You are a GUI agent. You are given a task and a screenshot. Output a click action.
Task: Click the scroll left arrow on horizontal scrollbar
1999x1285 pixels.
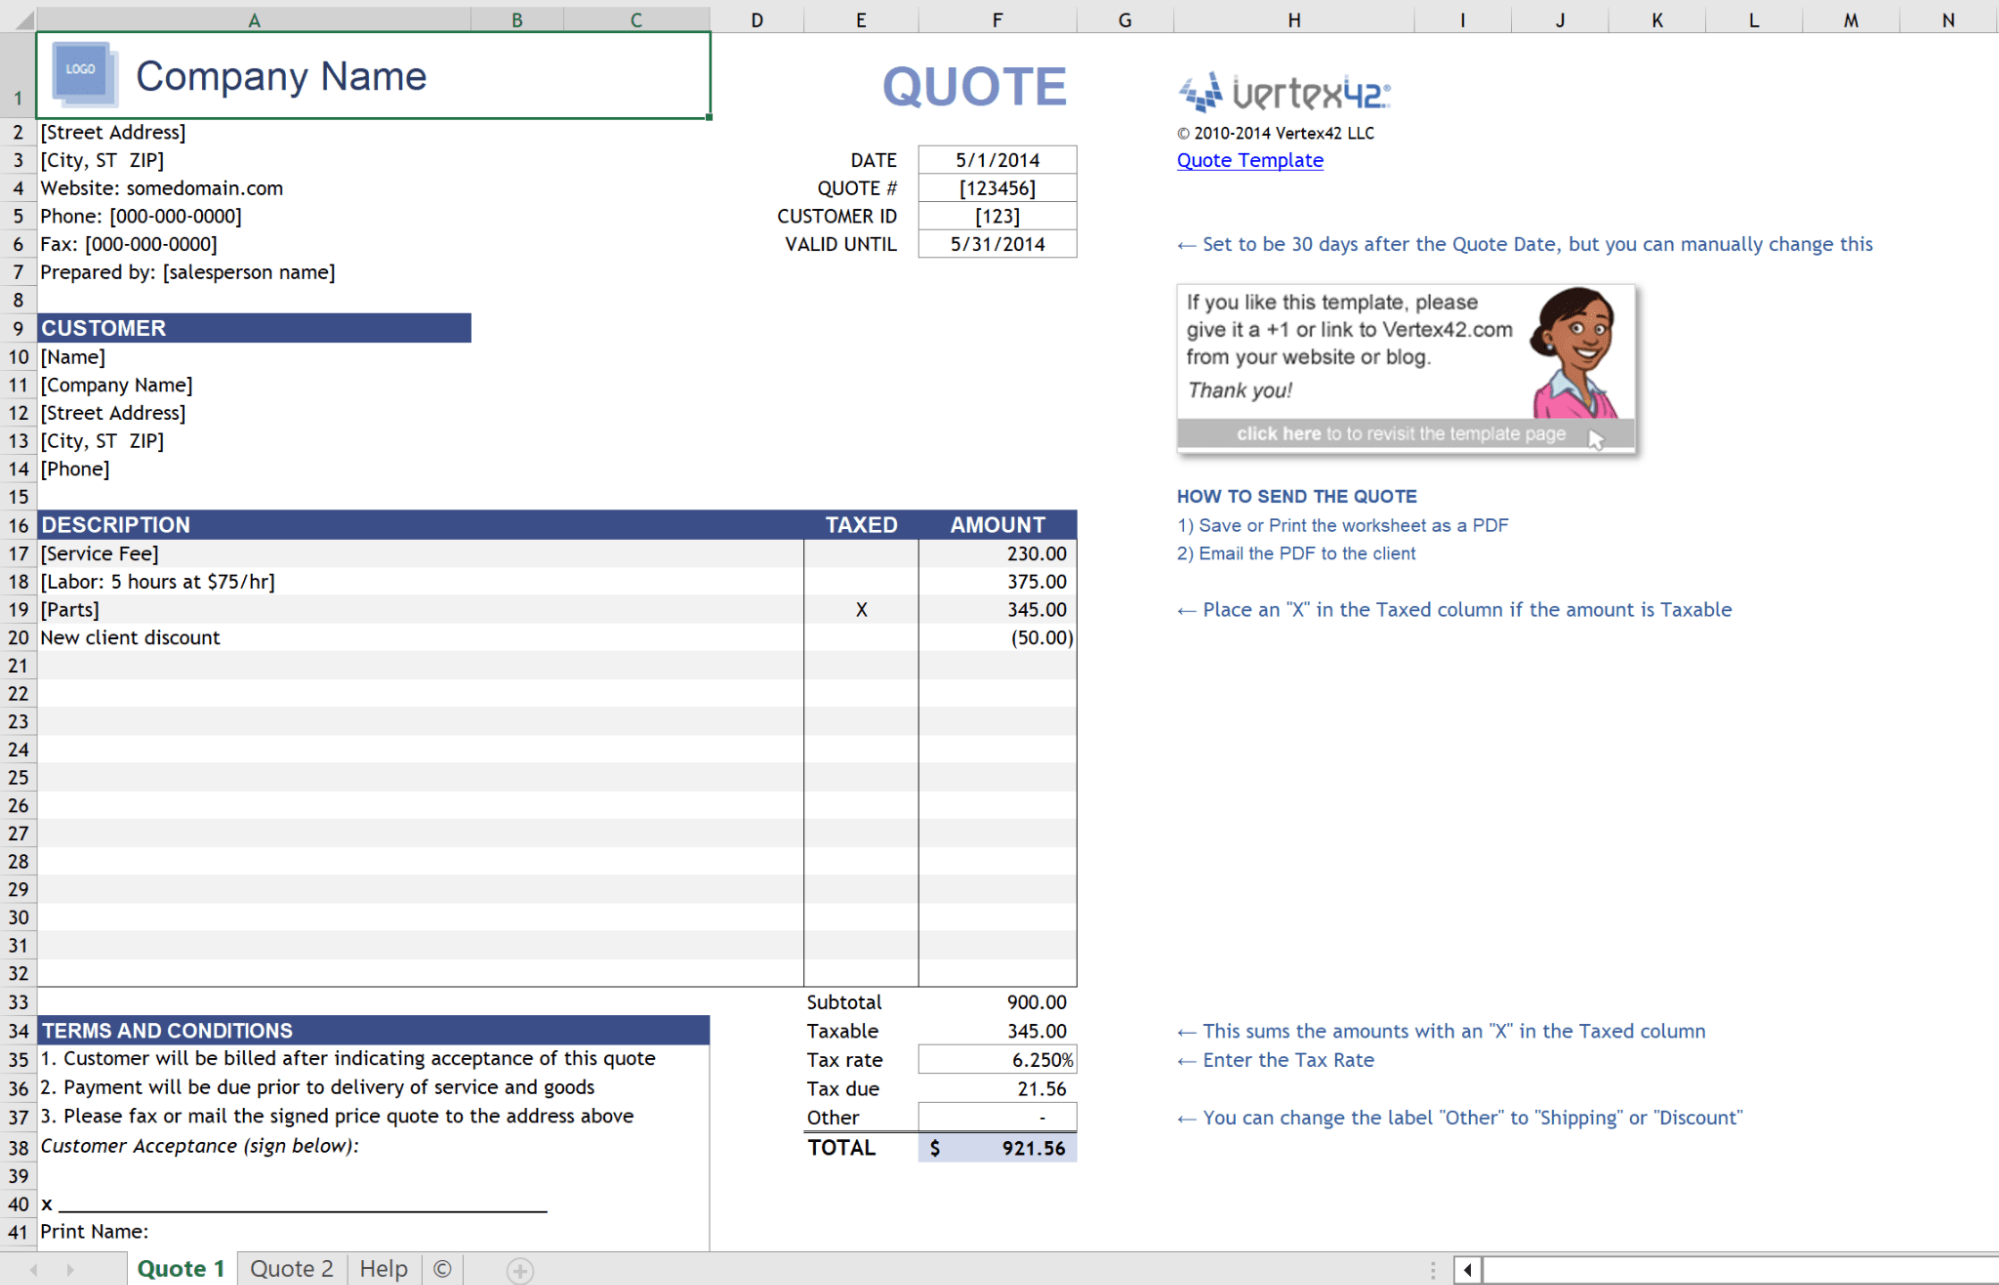(1467, 1270)
